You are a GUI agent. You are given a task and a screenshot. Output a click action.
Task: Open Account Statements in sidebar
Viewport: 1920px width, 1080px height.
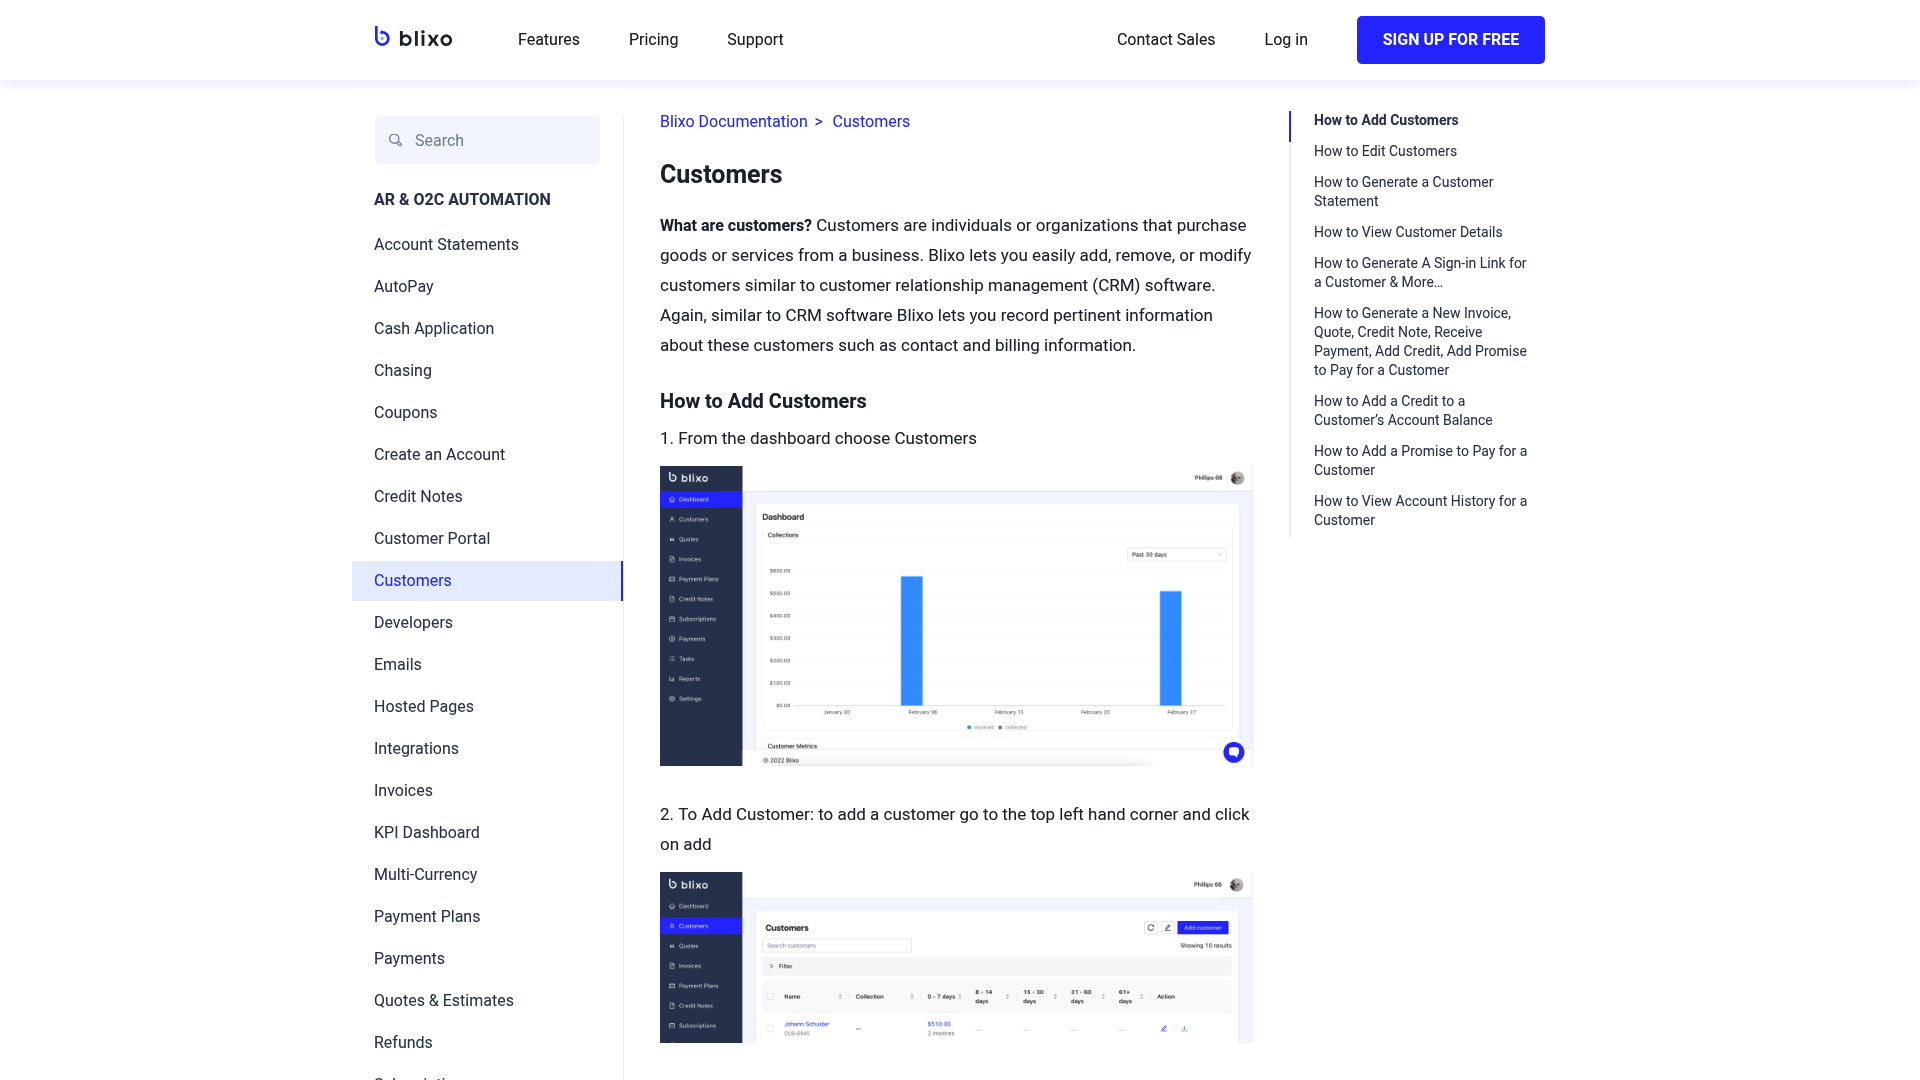pyautogui.click(x=446, y=245)
